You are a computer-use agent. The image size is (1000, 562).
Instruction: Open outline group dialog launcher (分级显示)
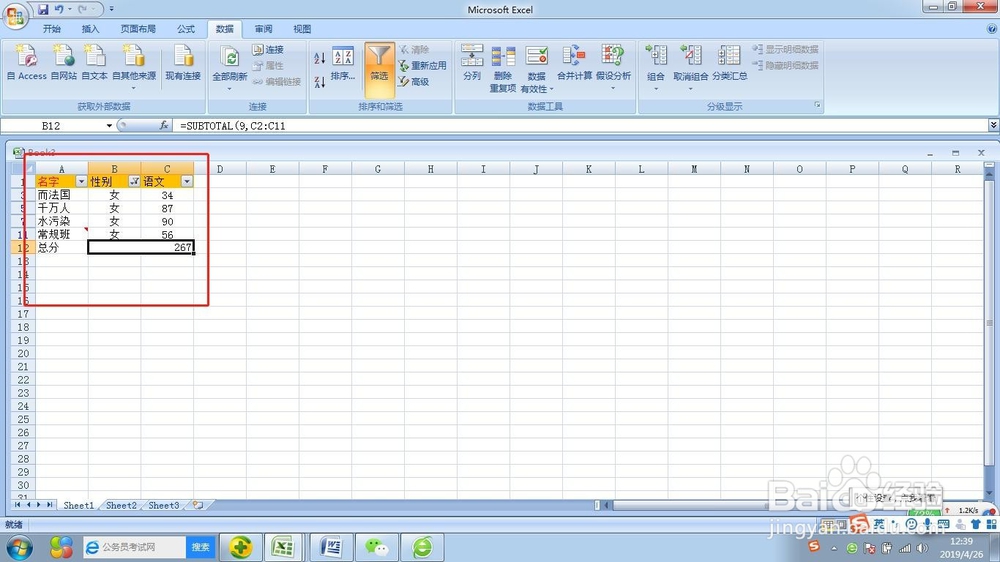[x=818, y=105]
